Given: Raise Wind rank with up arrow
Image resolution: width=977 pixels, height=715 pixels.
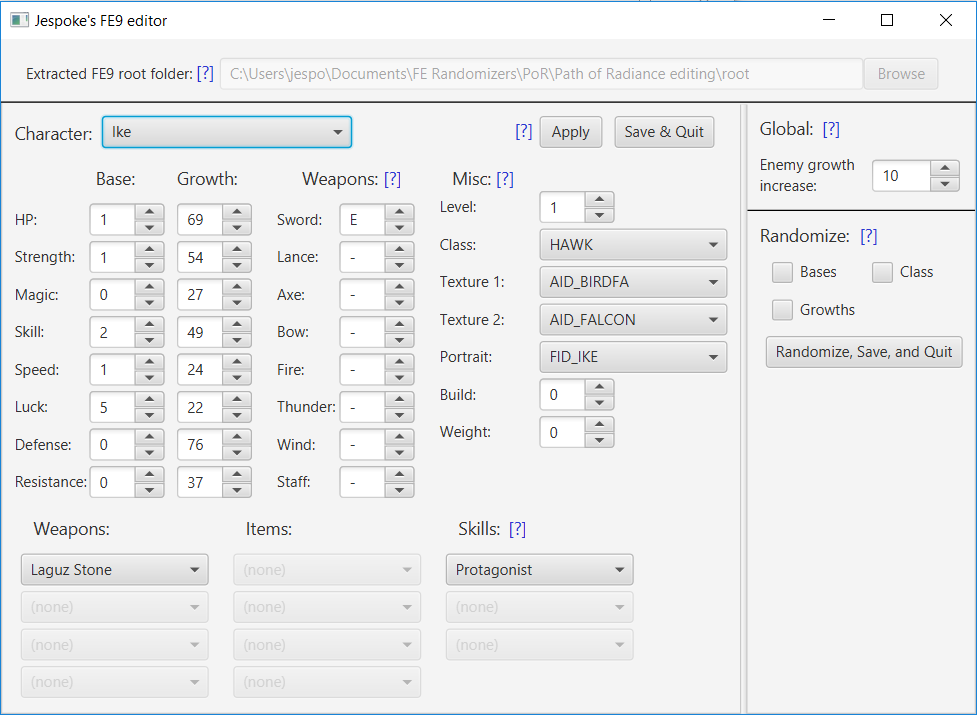Looking at the screenshot, I should click(399, 437).
